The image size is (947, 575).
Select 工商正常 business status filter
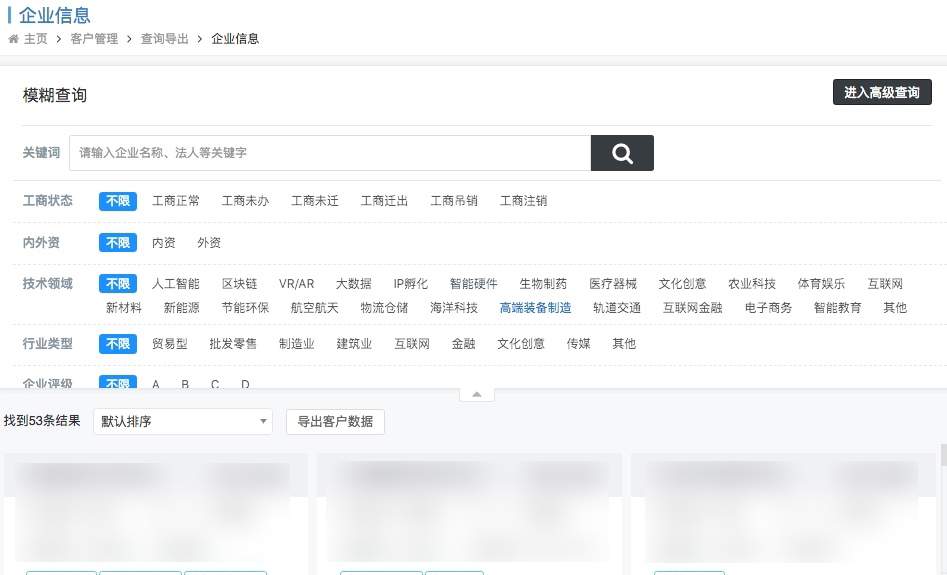coord(176,201)
